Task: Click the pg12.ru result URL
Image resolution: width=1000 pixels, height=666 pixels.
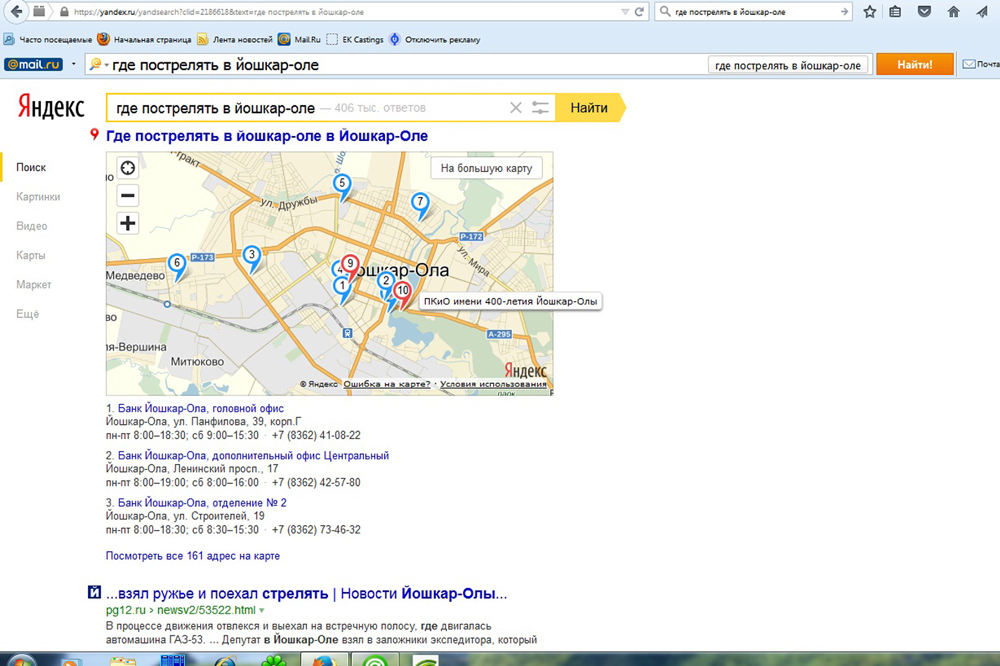Action: point(180,610)
